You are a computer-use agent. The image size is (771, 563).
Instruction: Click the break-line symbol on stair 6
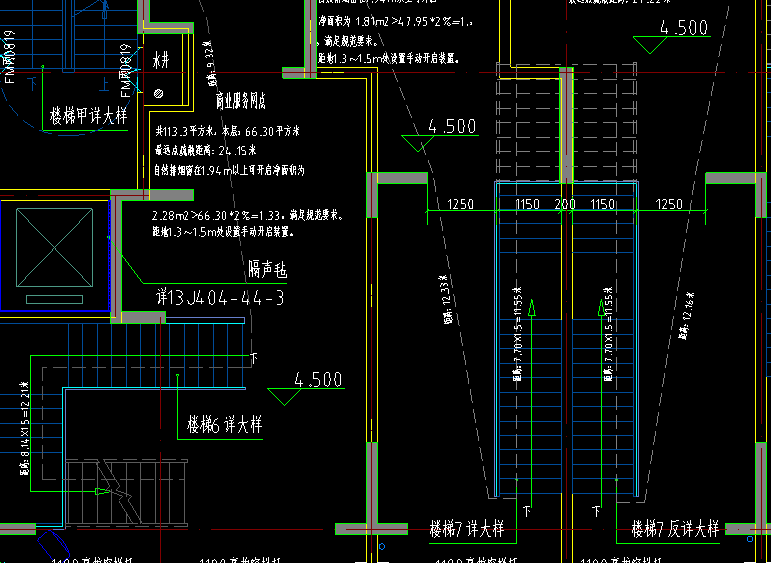tap(118, 494)
